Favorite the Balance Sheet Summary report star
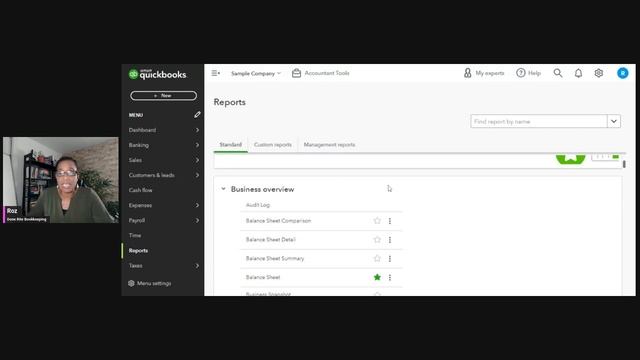 coord(377,258)
